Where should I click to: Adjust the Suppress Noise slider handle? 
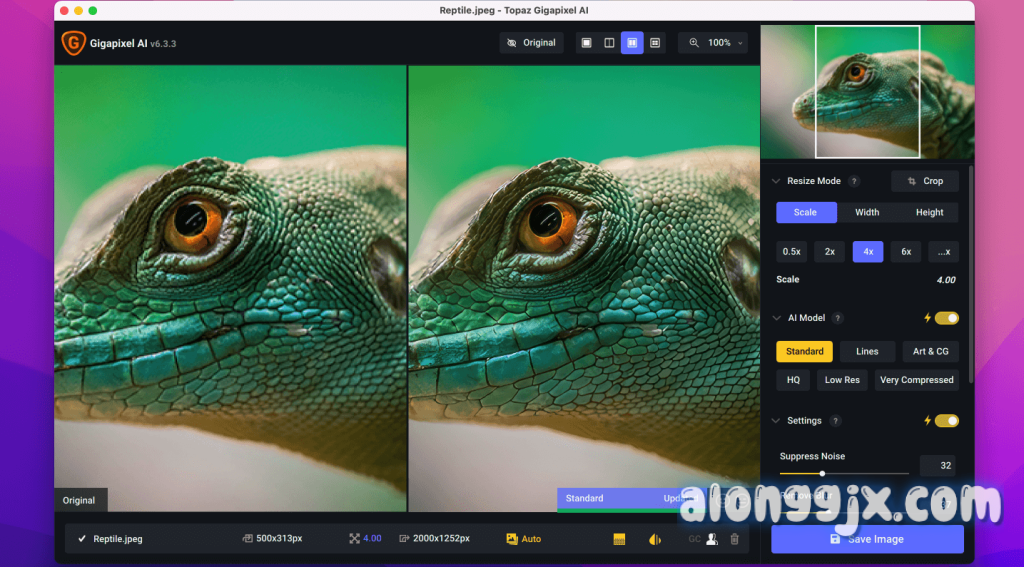(822, 473)
